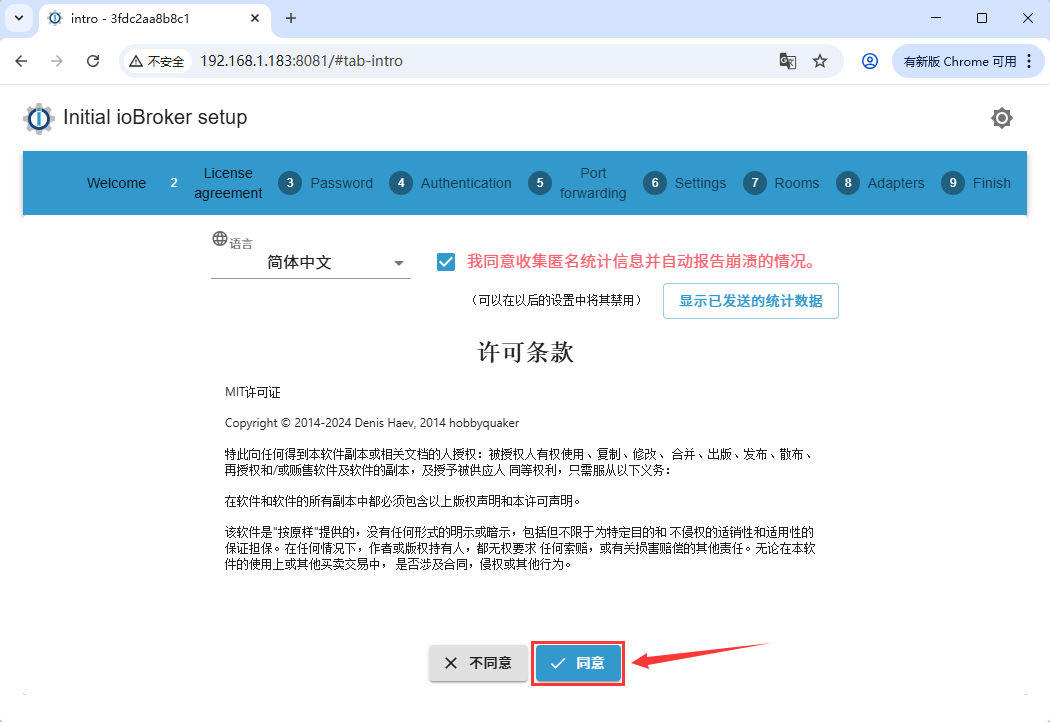The height and width of the screenshot is (722, 1050).
Task: Toggle the theme icon at top right
Action: pos(1001,118)
